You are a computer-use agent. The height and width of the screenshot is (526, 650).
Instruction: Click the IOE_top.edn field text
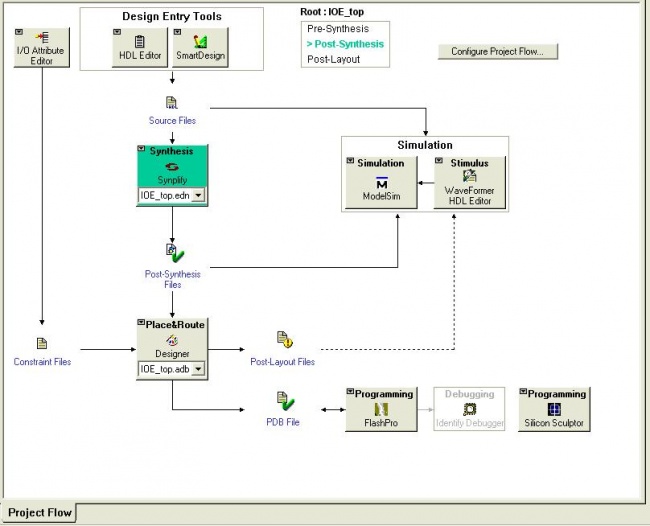(x=165, y=196)
